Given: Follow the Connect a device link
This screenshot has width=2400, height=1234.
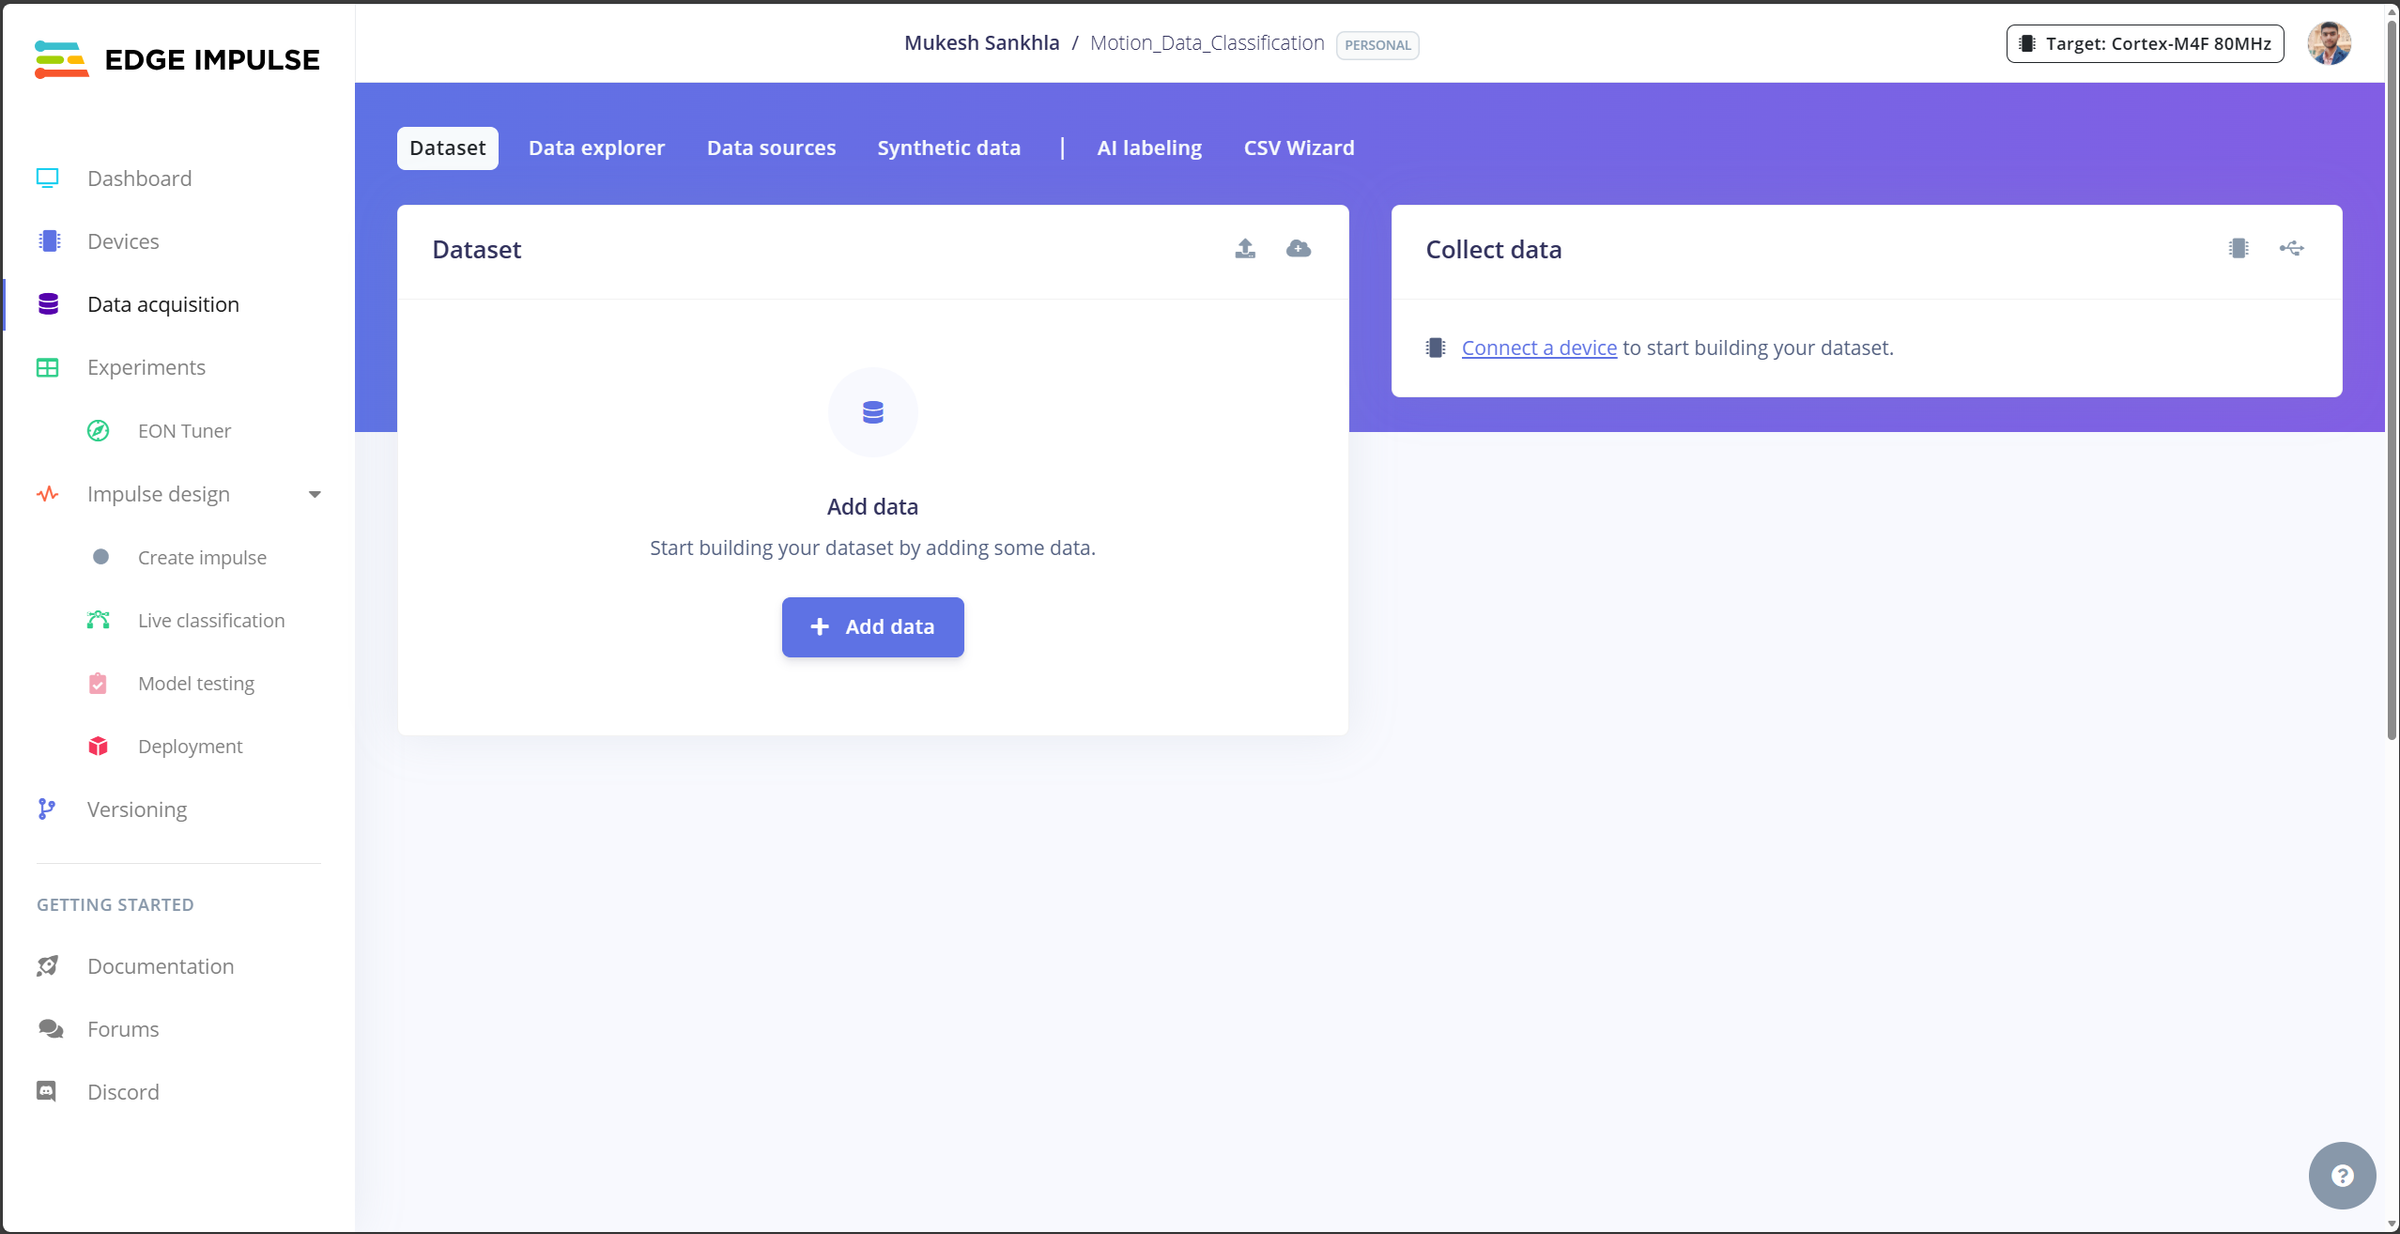Looking at the screenshot, I should click(x=1538, y=348).
